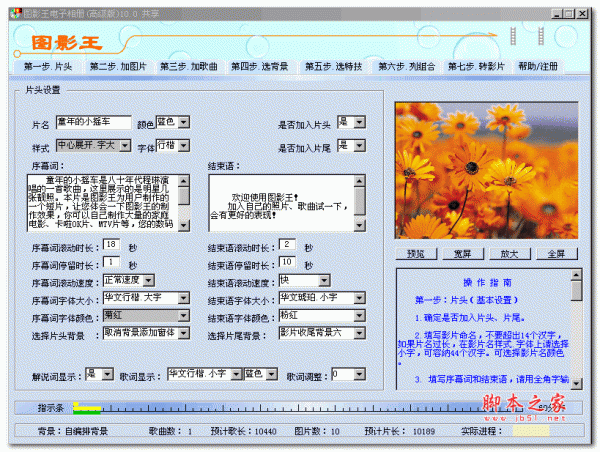Viewport: 600px width, 452px height.
Task: Open 歌词显示 color dropdown 蓝色
Action: [x=272, y=374]
